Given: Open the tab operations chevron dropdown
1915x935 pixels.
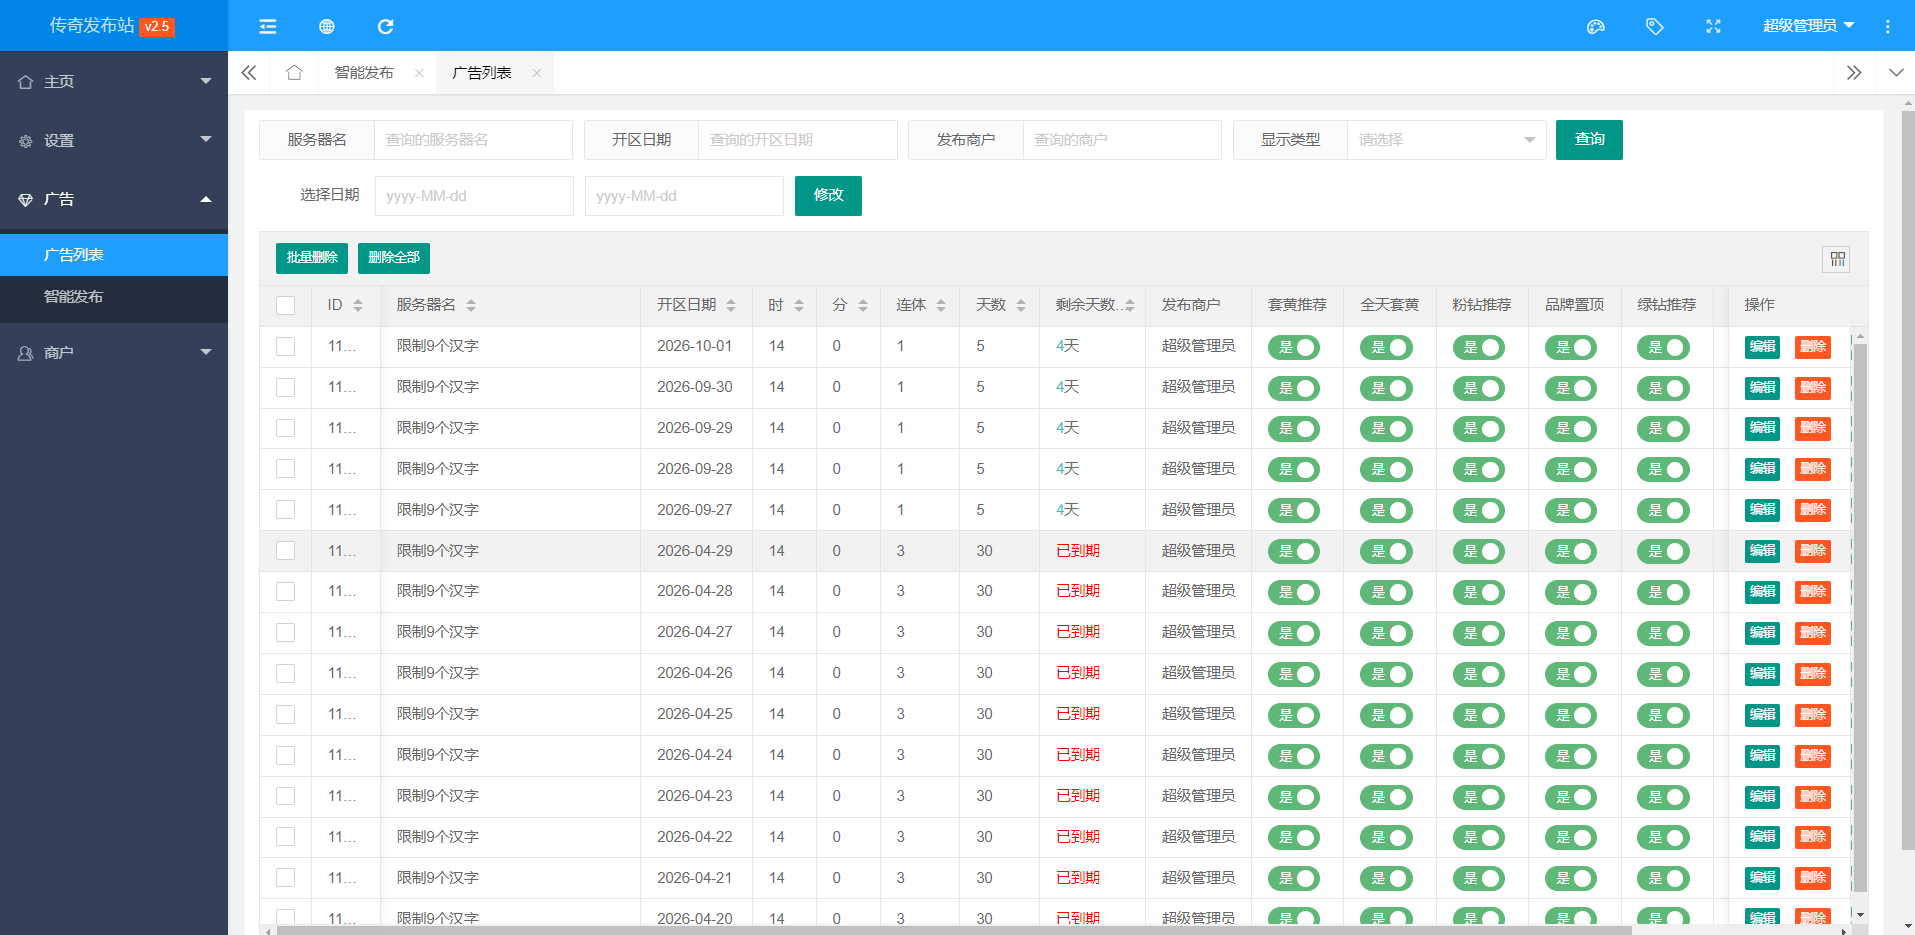Looking at the screenshot, I should point(1896,73).
